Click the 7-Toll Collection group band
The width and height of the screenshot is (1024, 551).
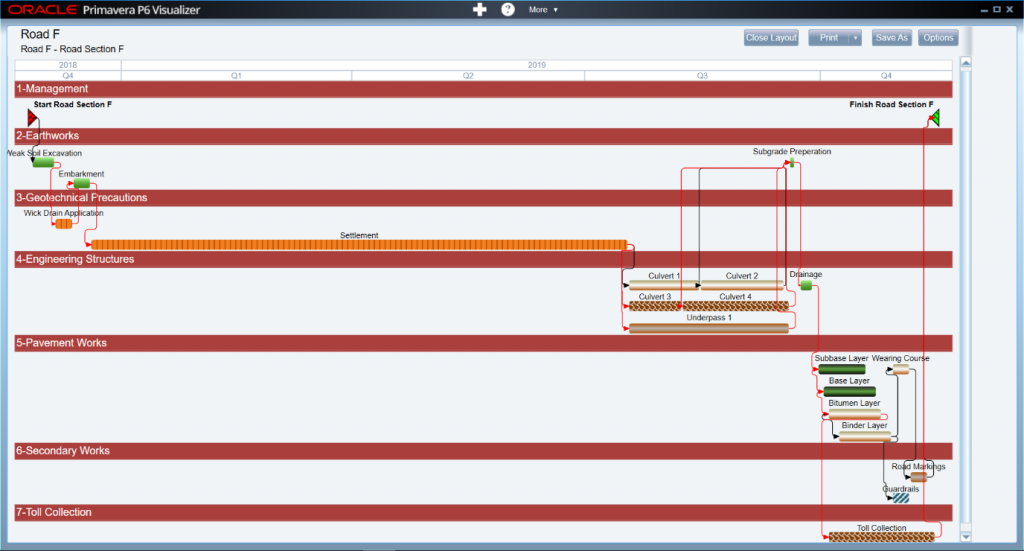click(483, 512)
